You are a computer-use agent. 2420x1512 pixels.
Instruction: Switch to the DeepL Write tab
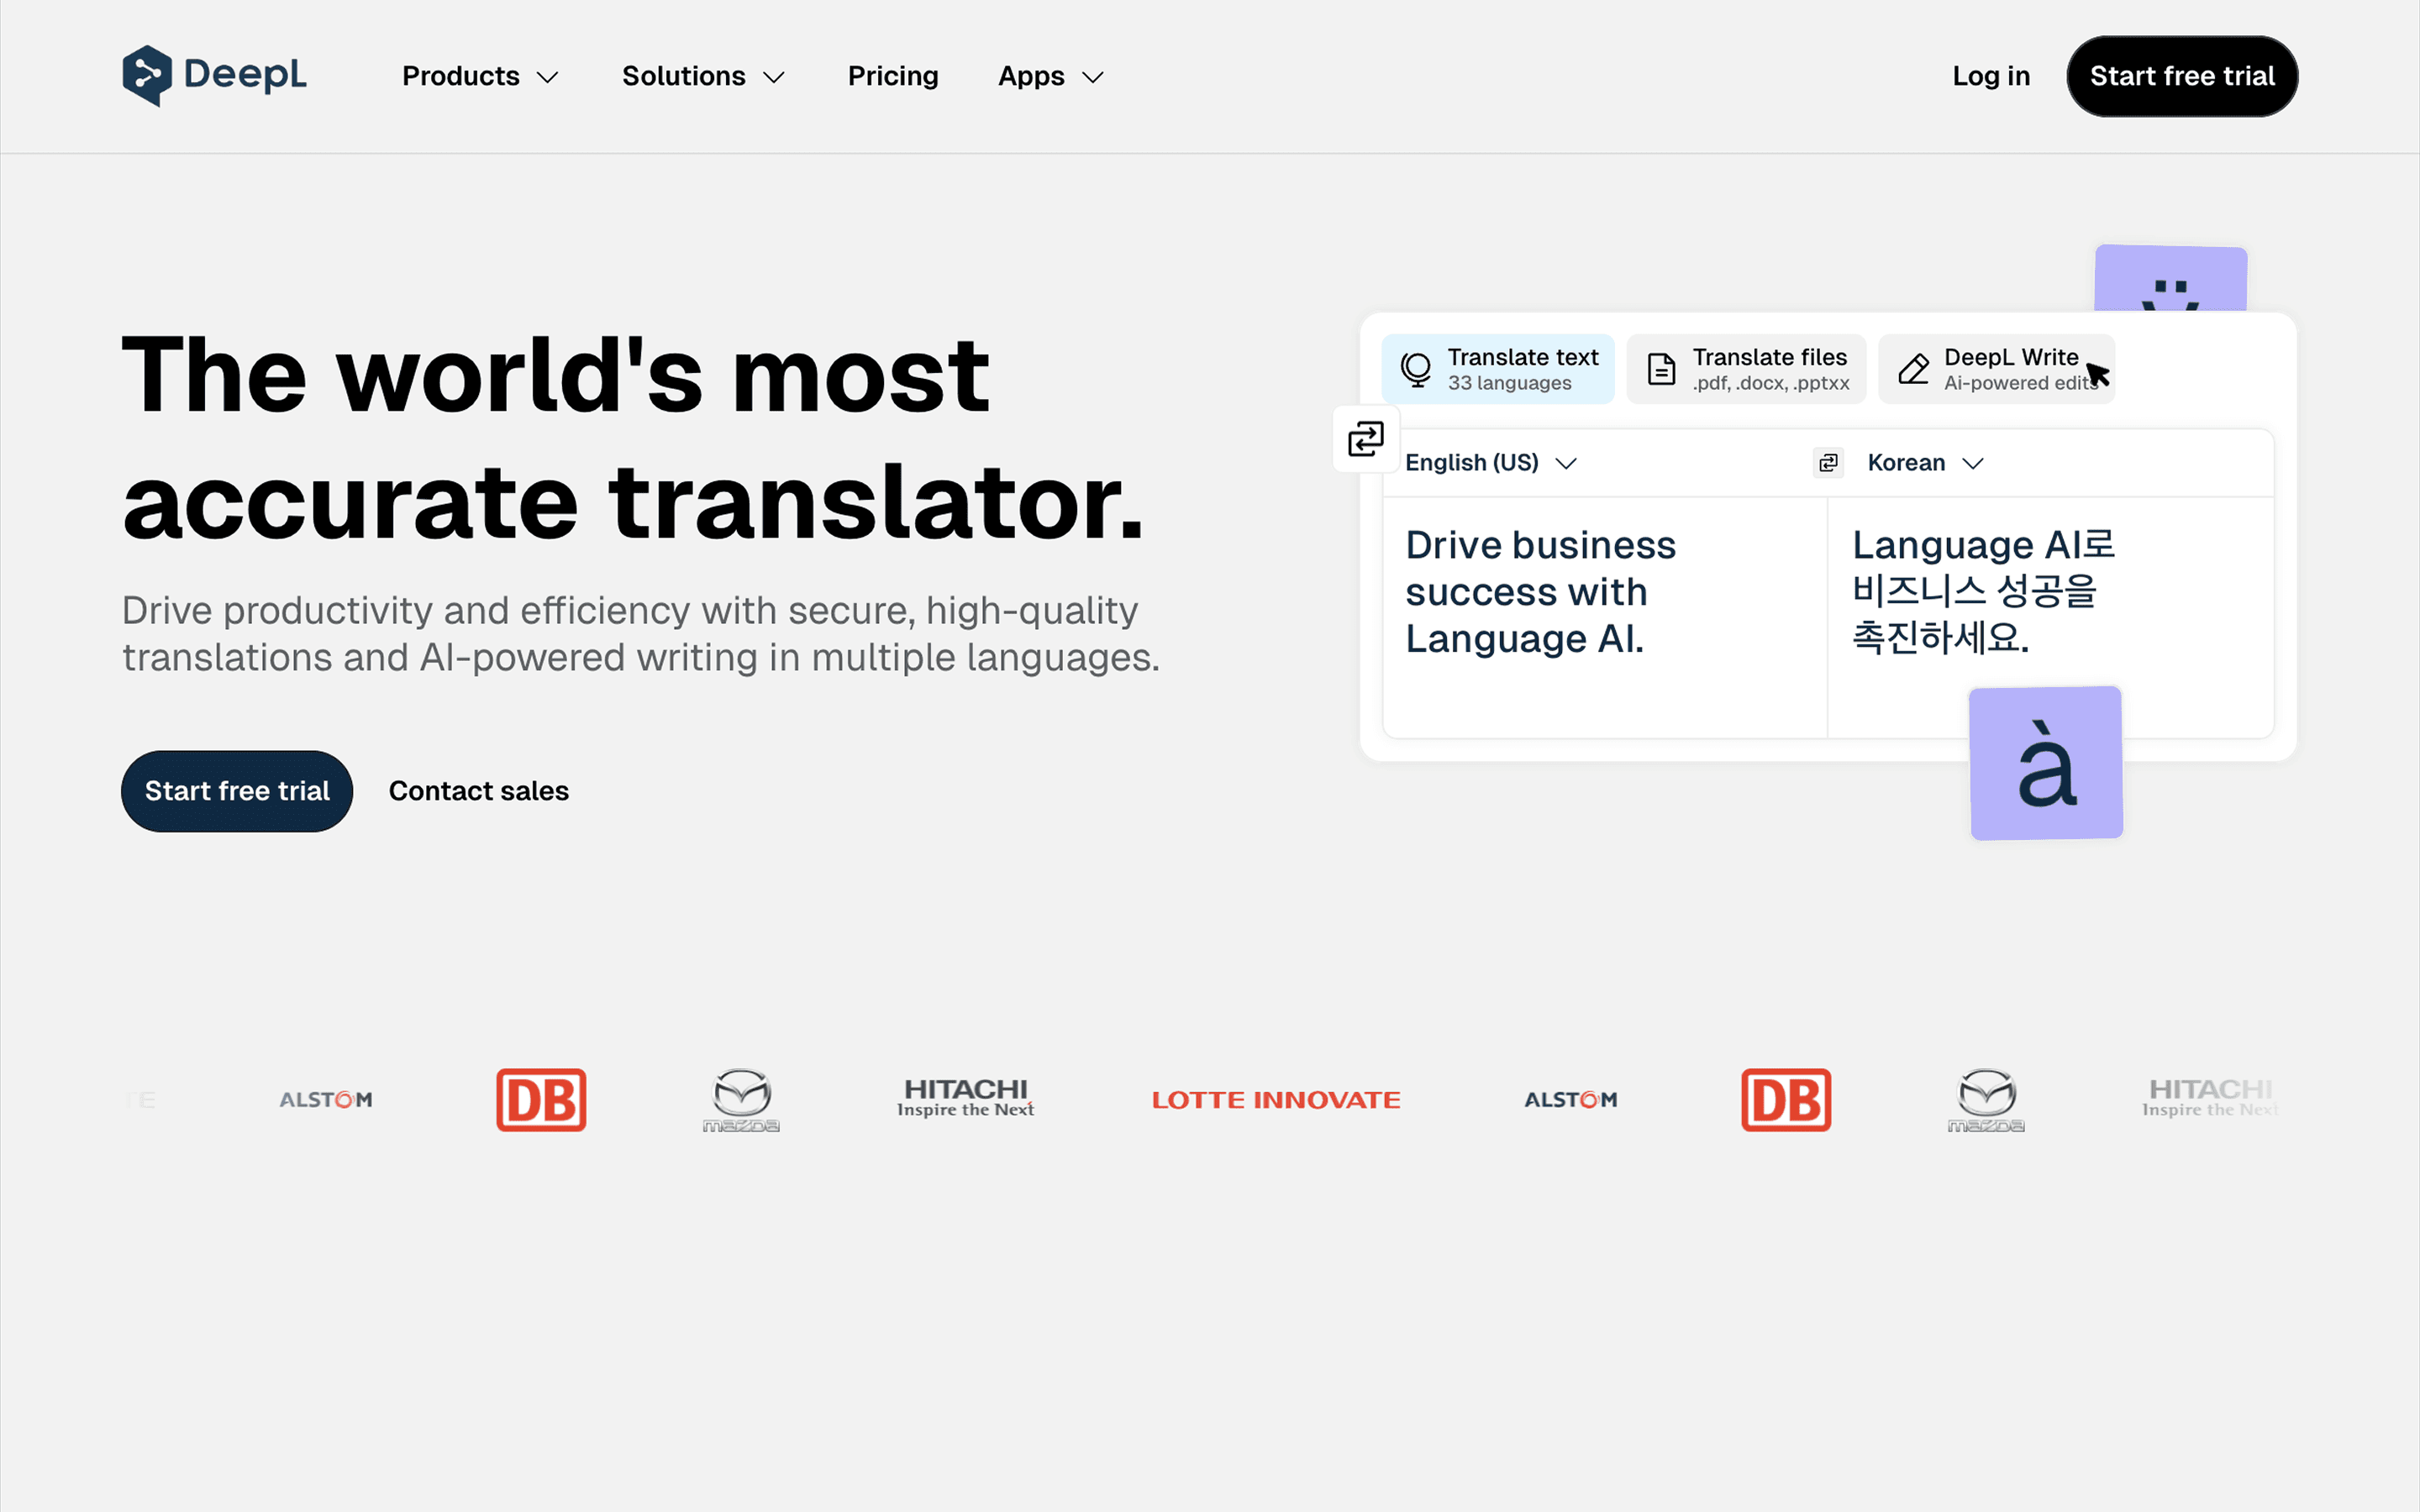[1996, 369]
